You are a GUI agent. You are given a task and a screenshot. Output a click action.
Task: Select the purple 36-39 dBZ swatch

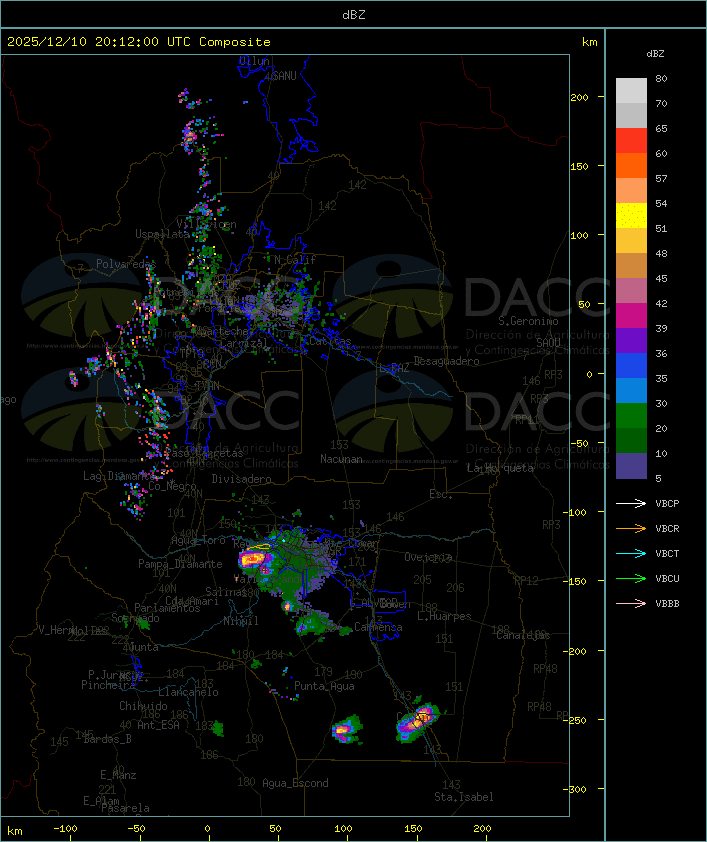point(631,340)
